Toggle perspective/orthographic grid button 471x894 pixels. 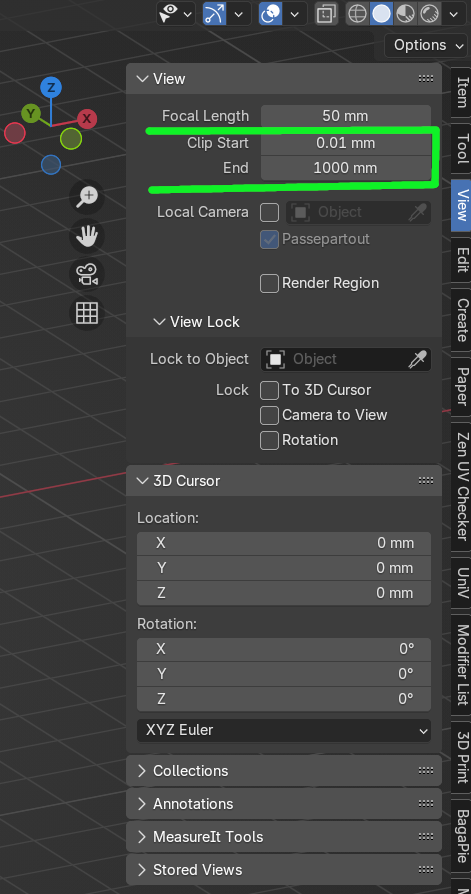pyautogui.click(x=87, y=313)
